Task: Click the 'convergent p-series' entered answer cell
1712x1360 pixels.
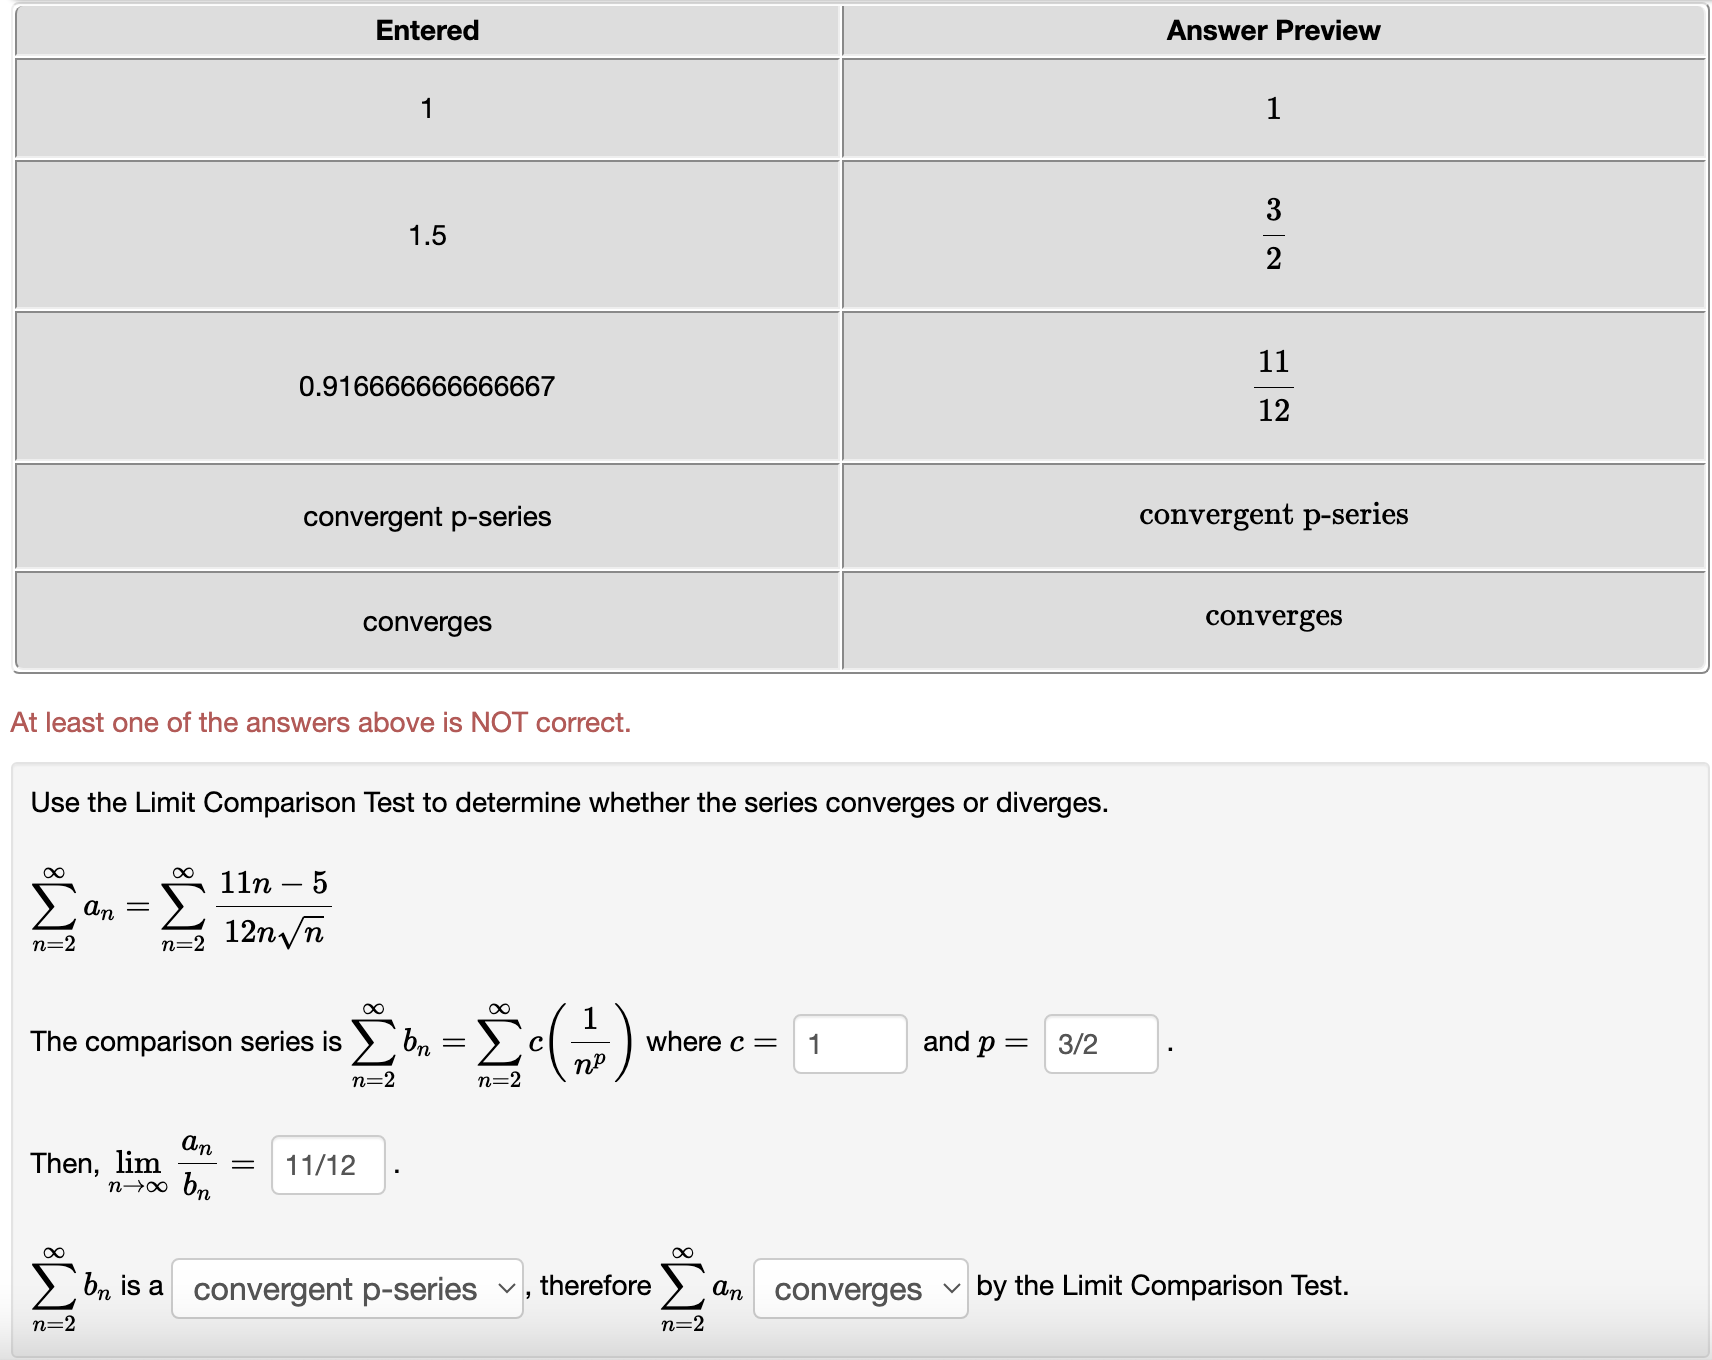Action: 426,516
